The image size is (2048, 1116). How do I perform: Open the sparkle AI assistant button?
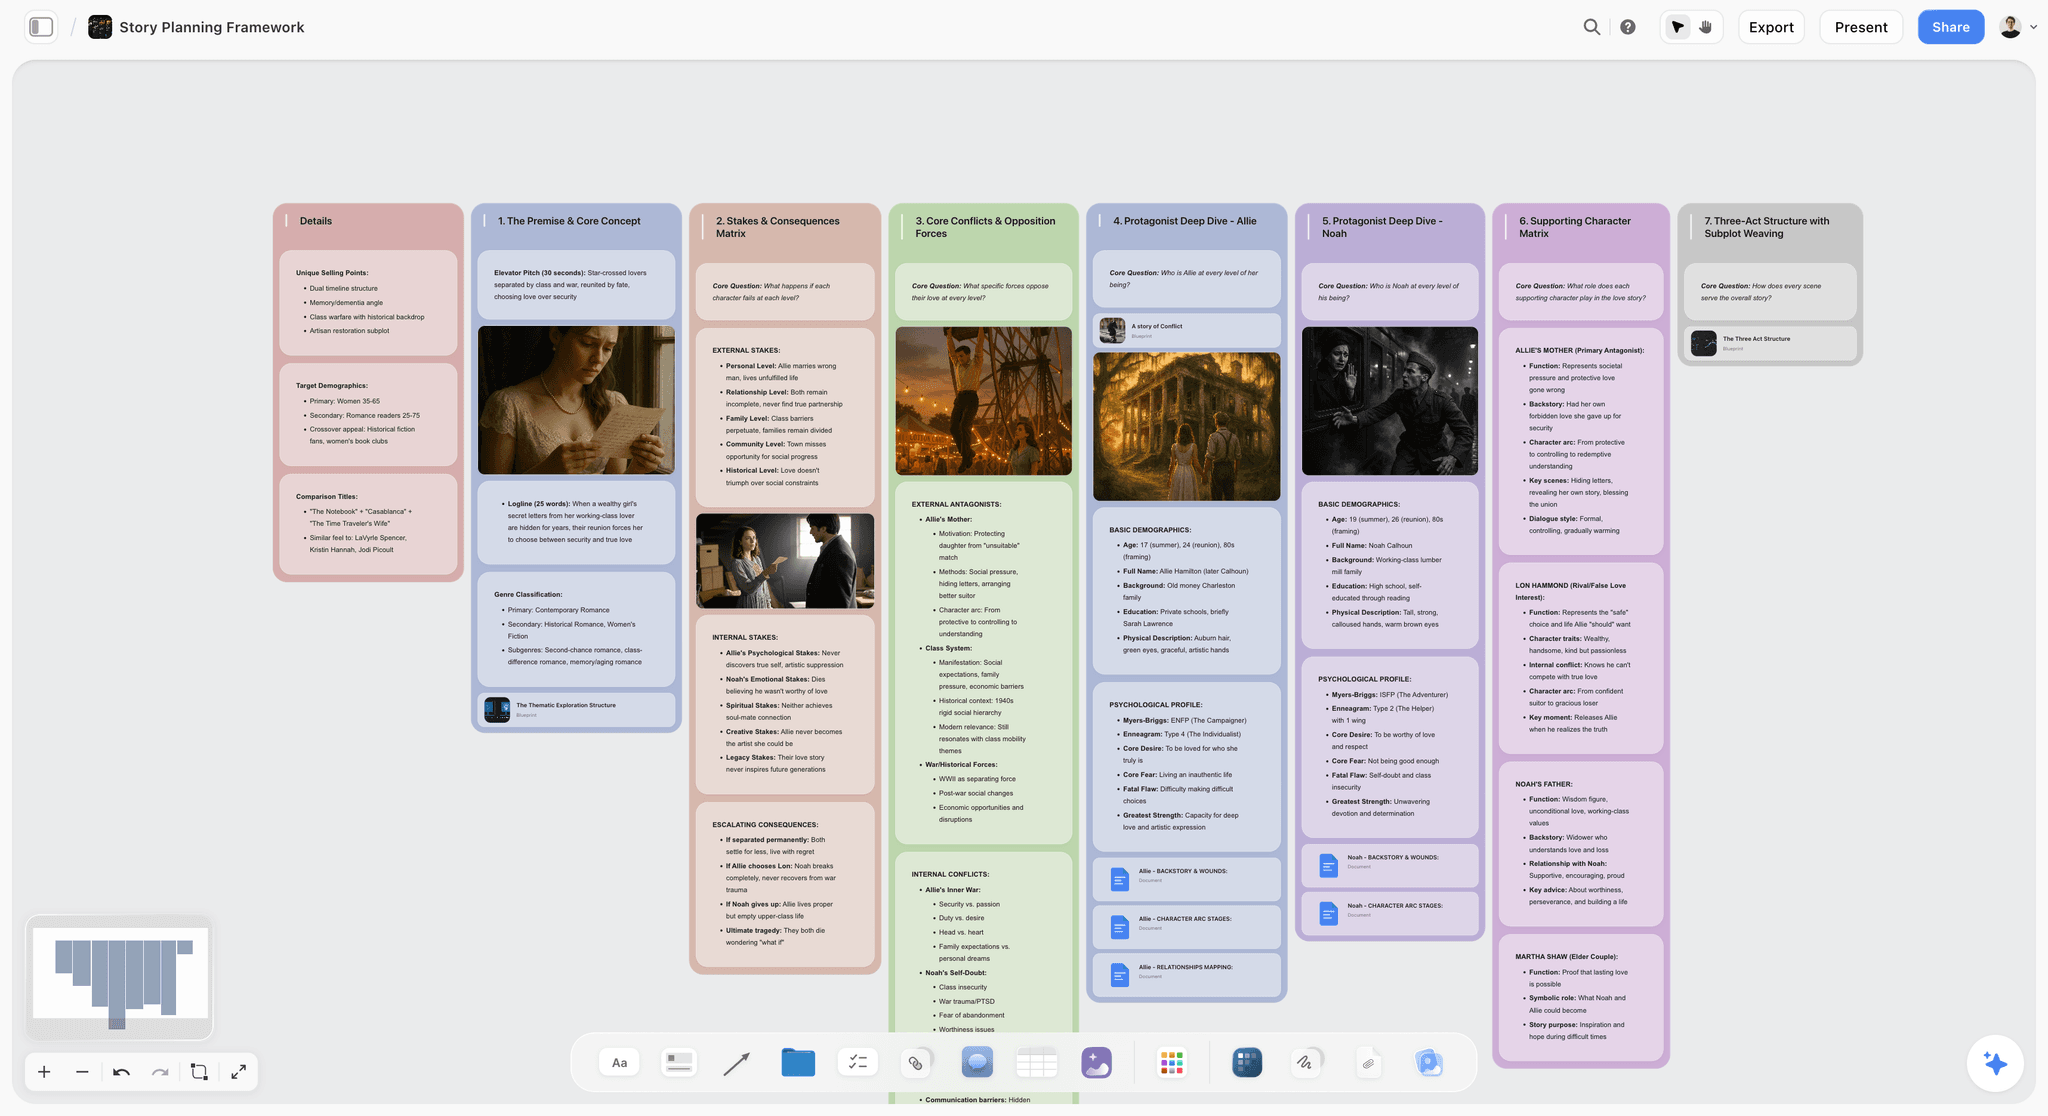(1994, 1063)
